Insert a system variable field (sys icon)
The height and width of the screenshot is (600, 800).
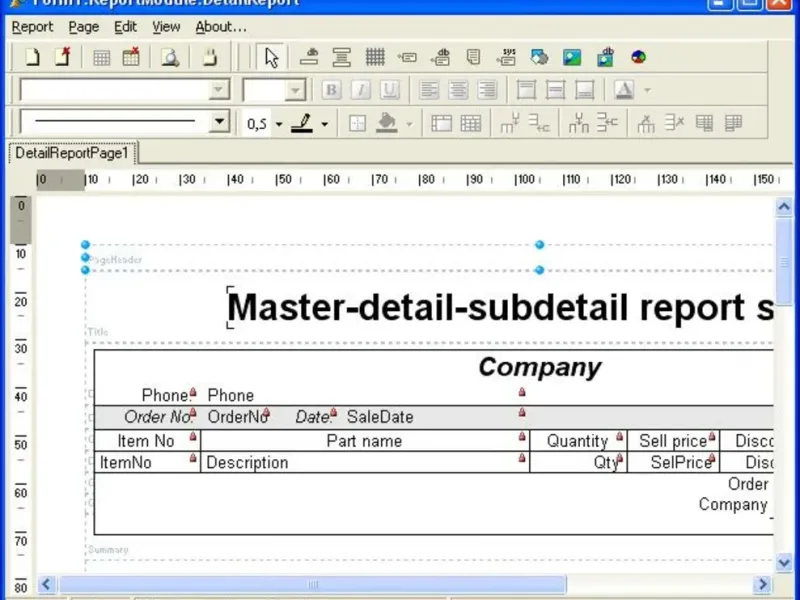(x=508, y=57)
